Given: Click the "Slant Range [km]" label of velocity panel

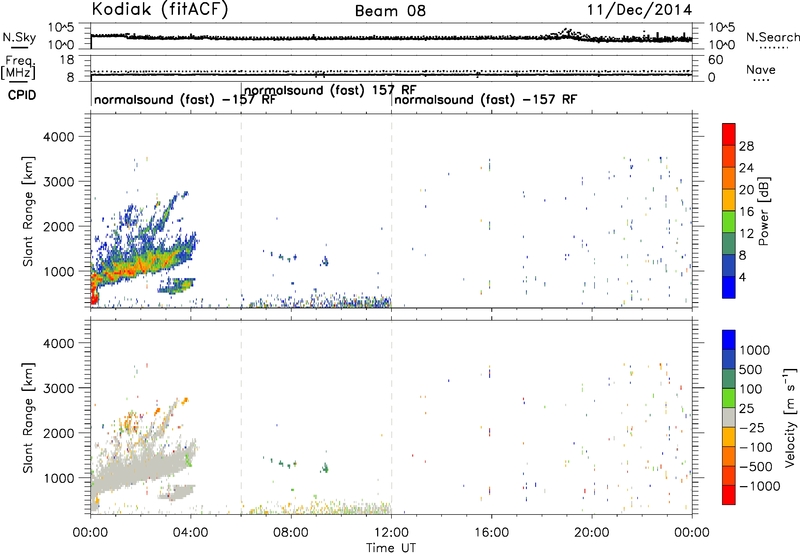Looking at the screenshot, I should click(28, 418).
